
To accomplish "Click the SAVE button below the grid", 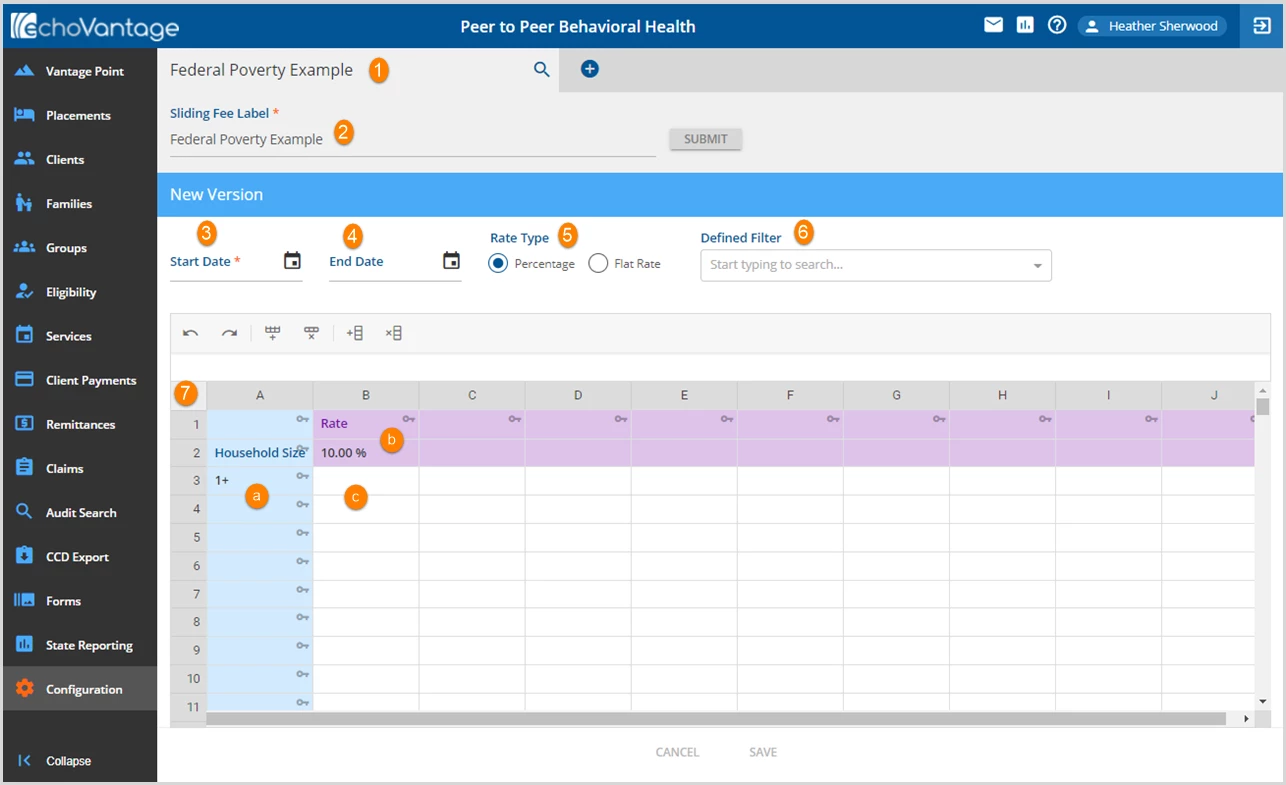I will click(x=763, y=752).
